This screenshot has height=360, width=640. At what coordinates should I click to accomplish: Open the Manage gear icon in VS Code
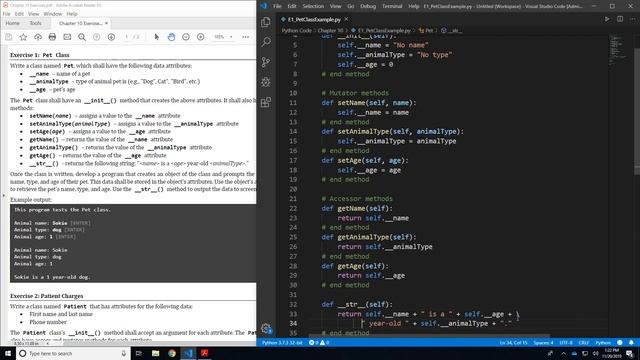click(x=266, y=329)
